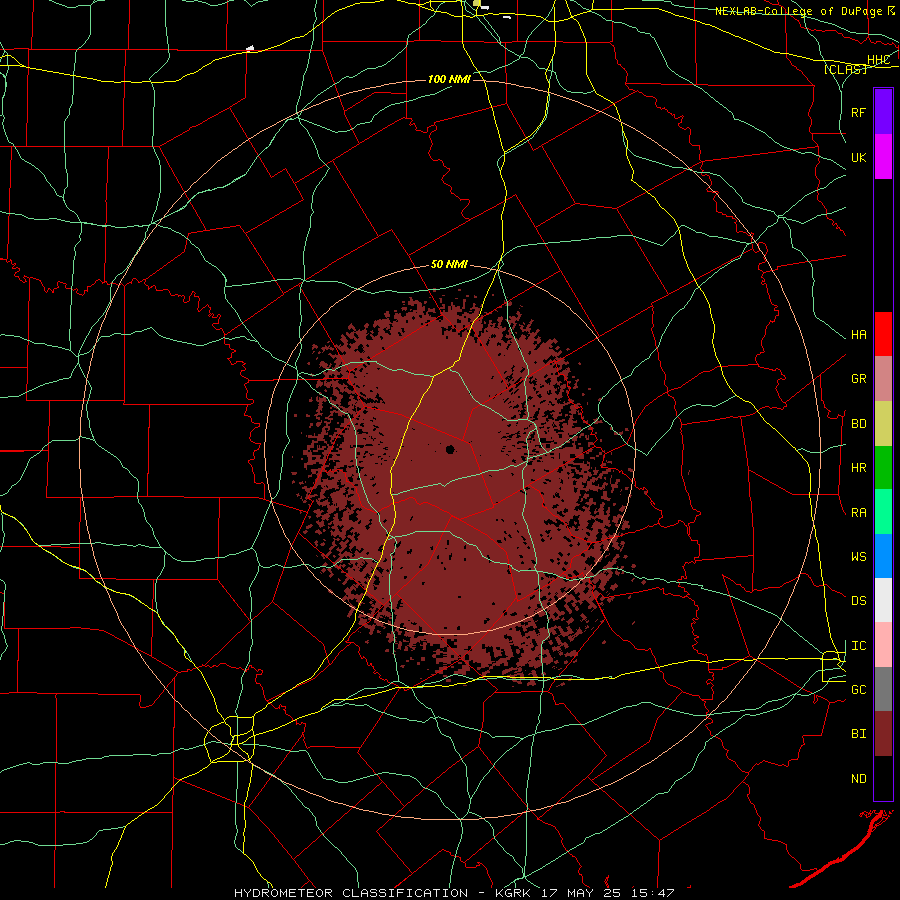Viewport: 900px width, 900px height.
Task: Click the KGRK station identifier
Action: click(x=515, y=893)
